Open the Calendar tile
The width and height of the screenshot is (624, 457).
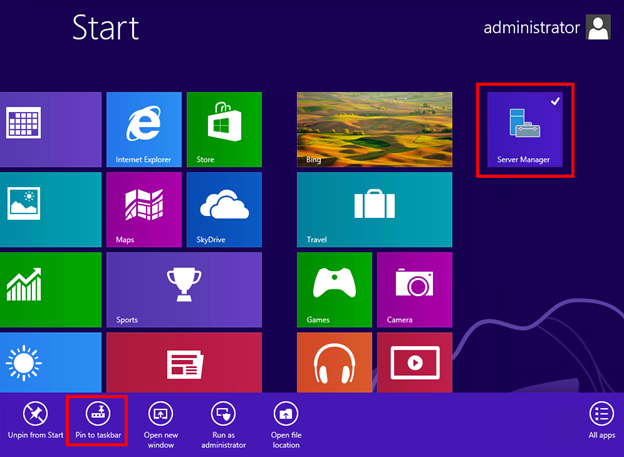[51, 129]
